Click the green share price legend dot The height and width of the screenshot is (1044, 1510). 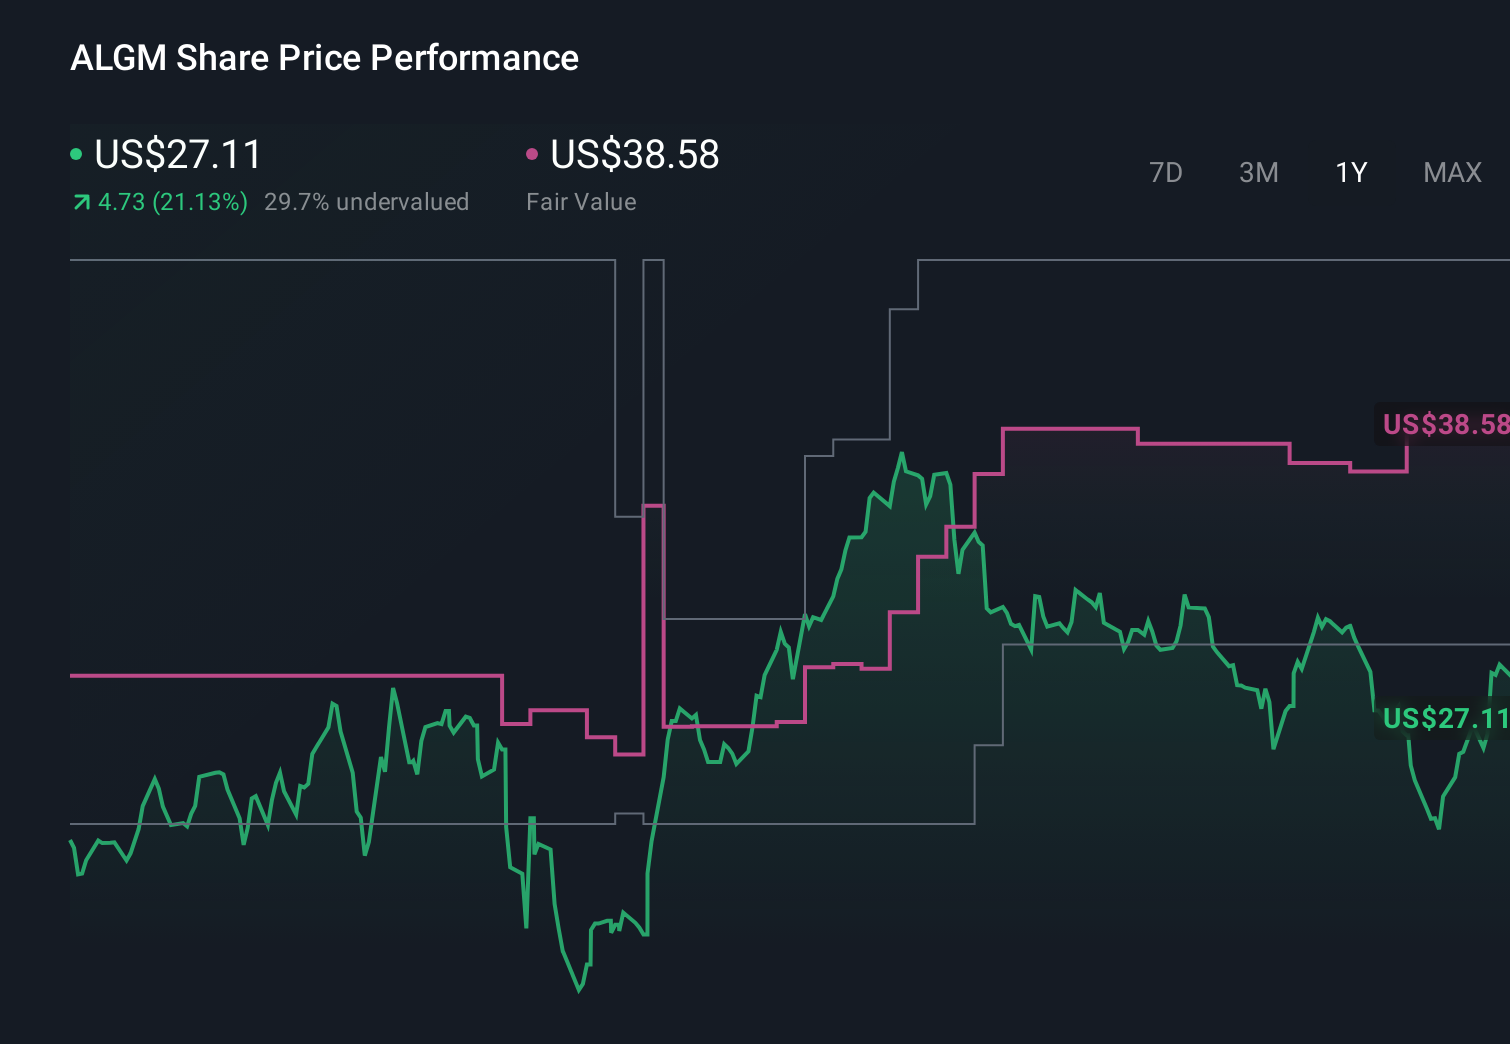pos(76,155)
